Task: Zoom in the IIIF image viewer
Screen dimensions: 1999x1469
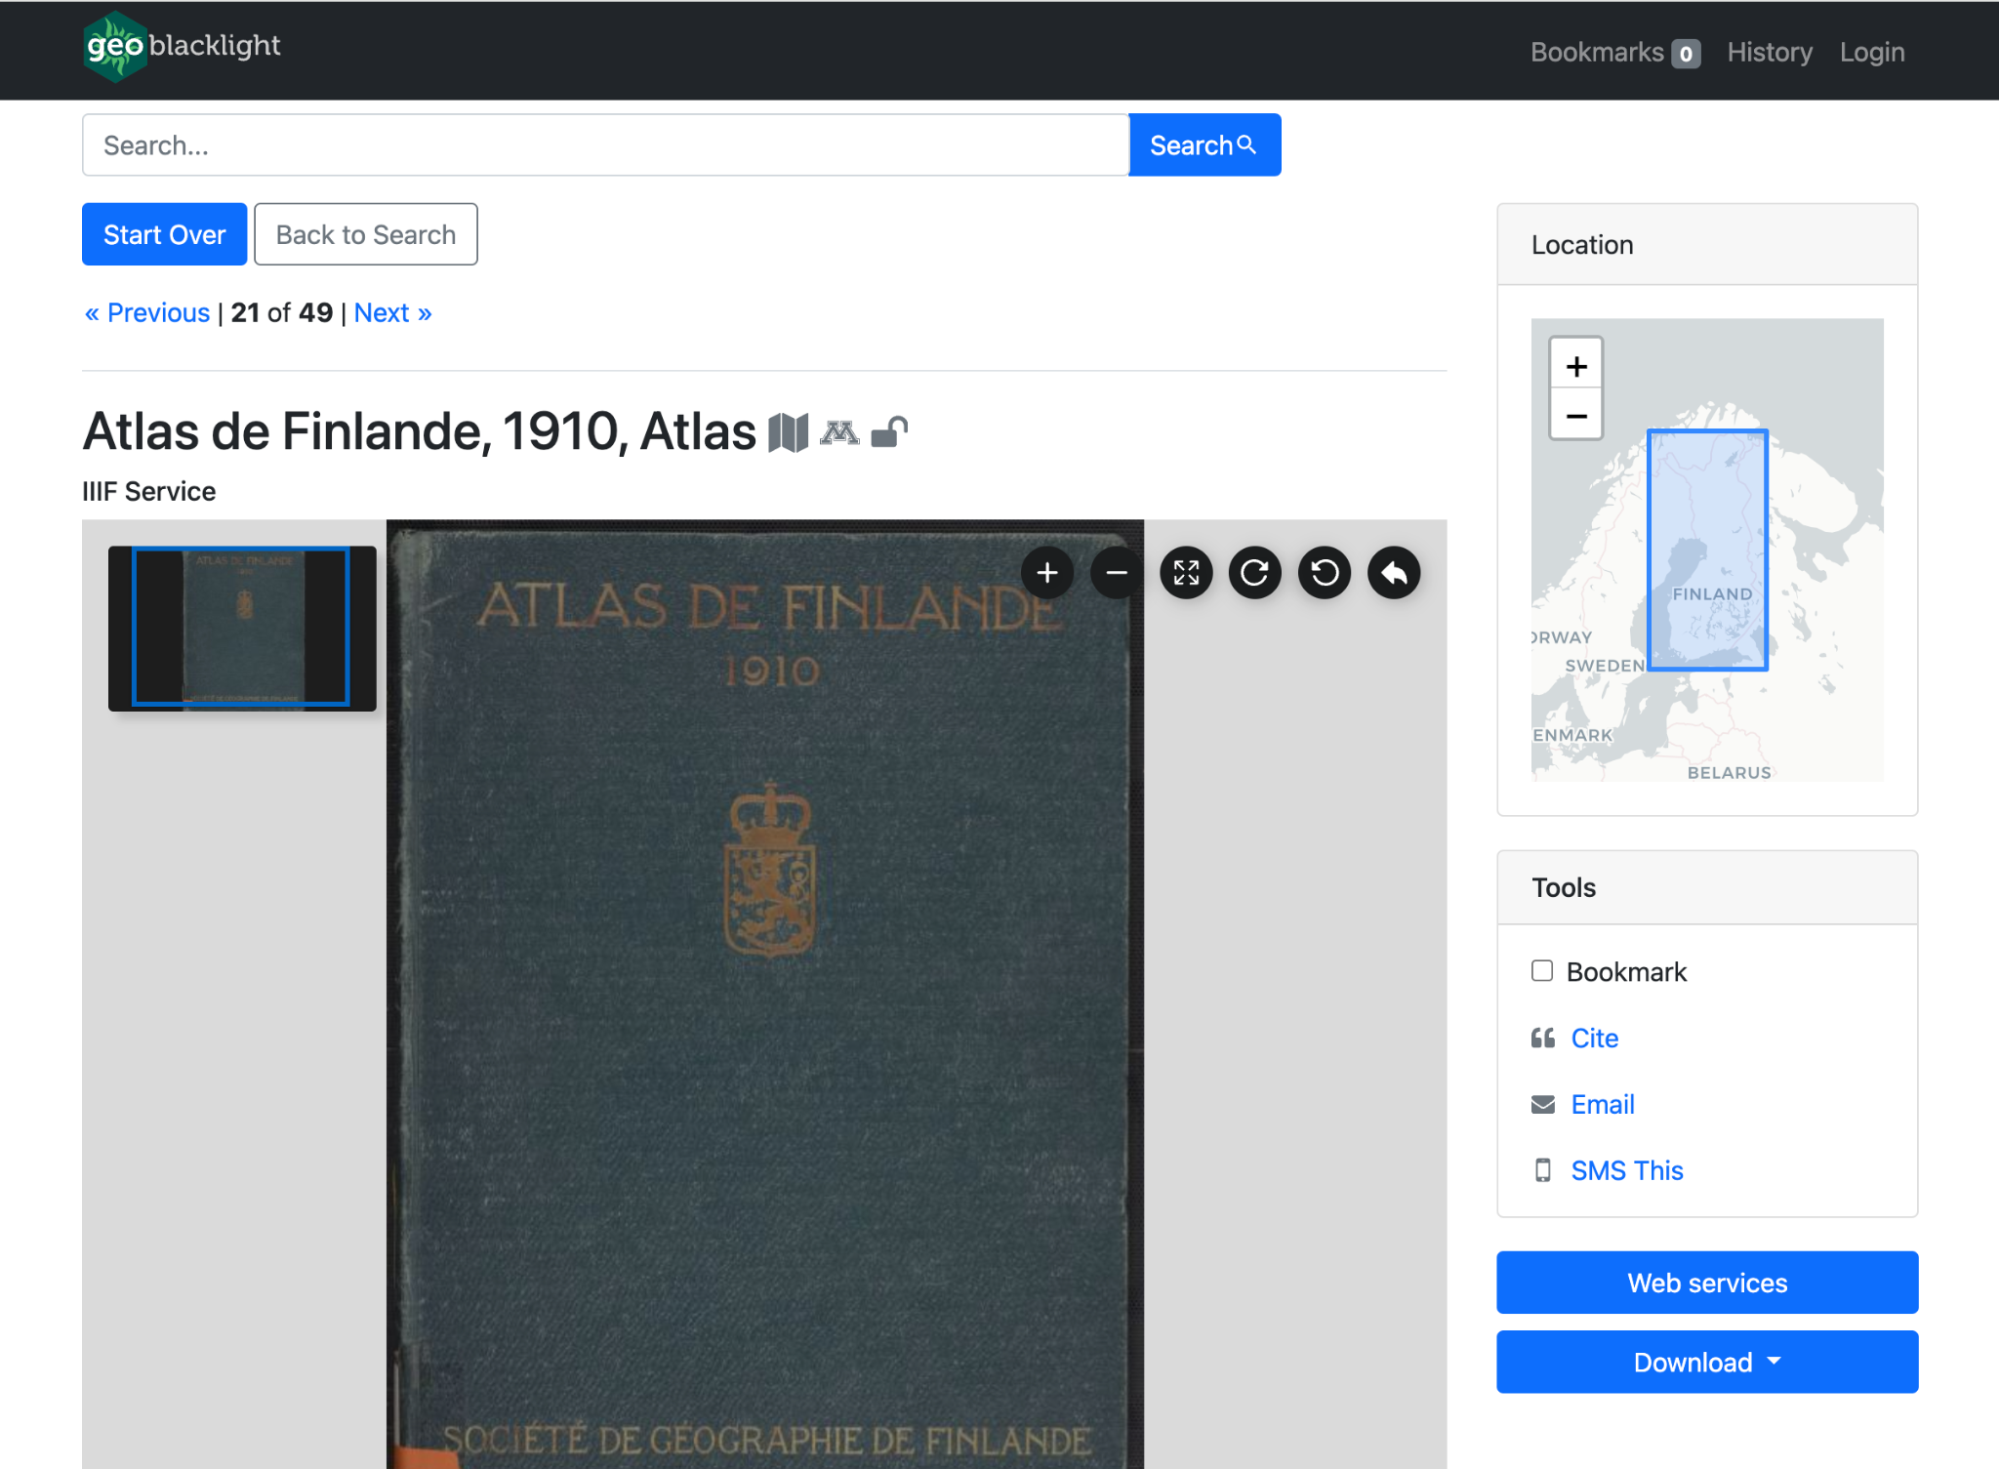Action: [x=1047, y=573]
